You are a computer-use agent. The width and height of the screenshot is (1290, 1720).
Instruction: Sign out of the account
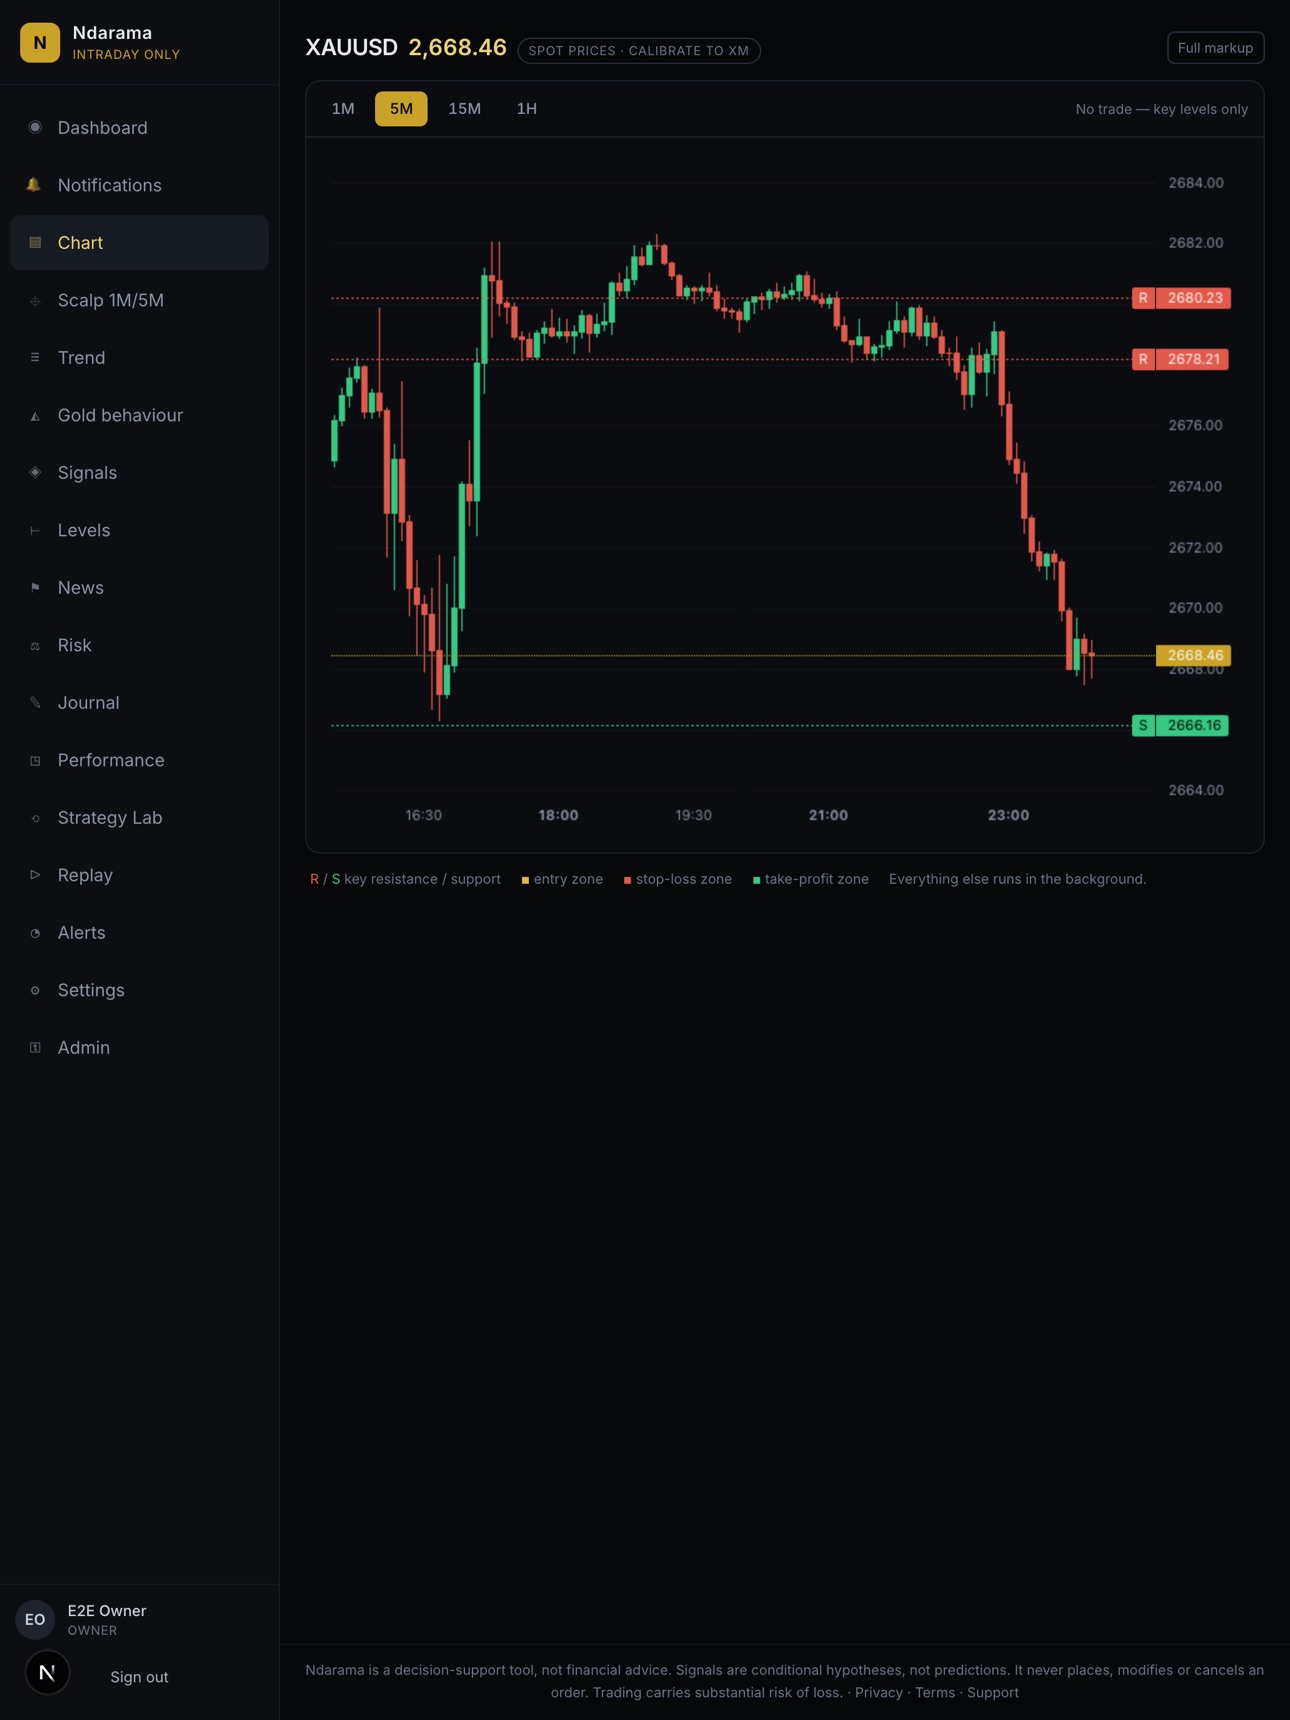[139, 1677]
